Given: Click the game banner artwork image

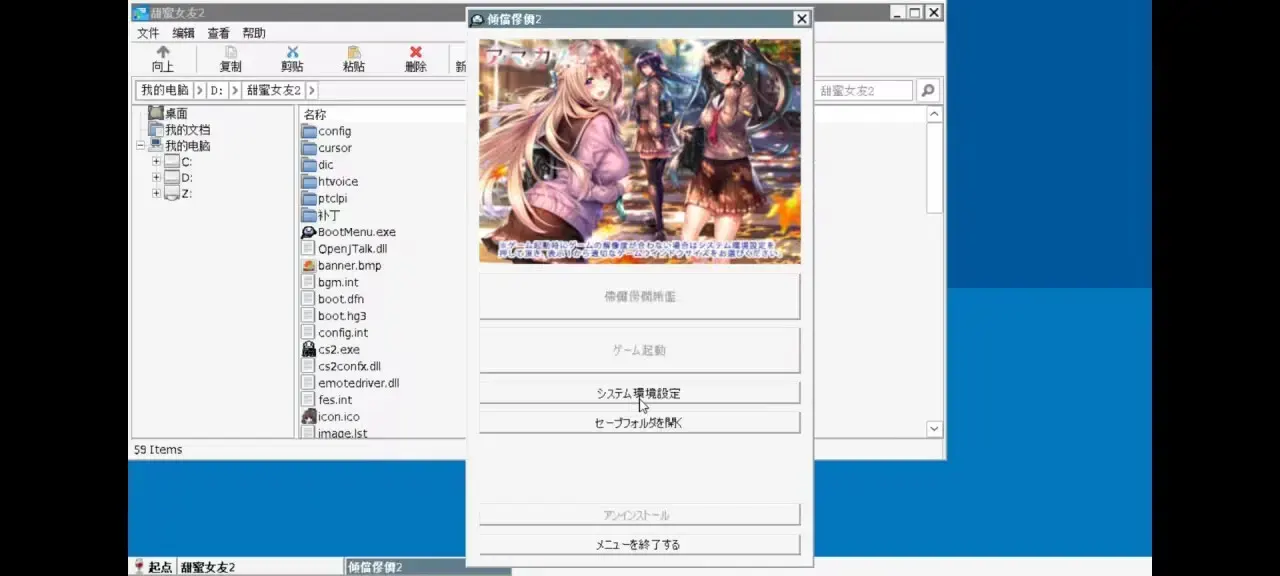Looking at the screenshot, I should pos(639,151).
